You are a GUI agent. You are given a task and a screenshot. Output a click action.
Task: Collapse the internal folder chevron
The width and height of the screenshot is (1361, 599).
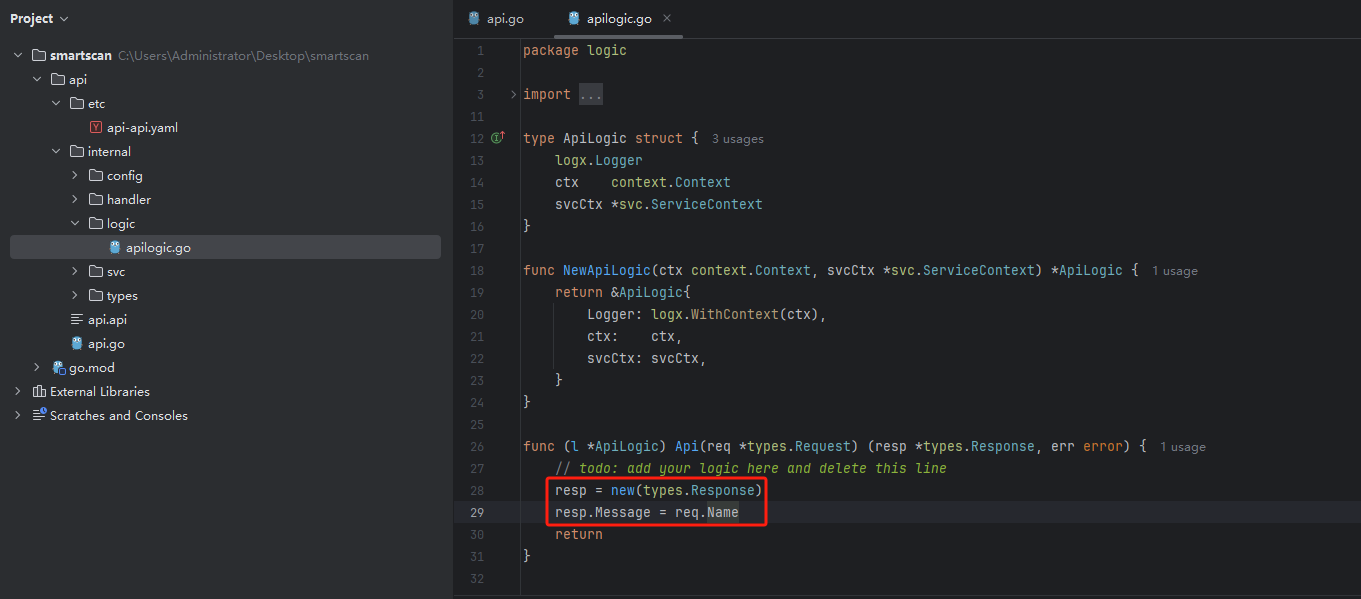(x=56, y=152)
